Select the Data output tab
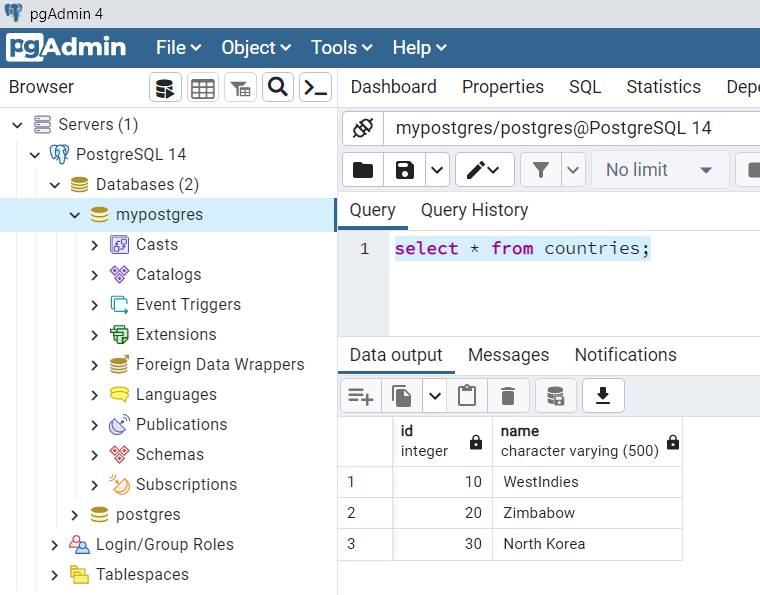This screenshot has width=760, height=595. pos(396,355)
